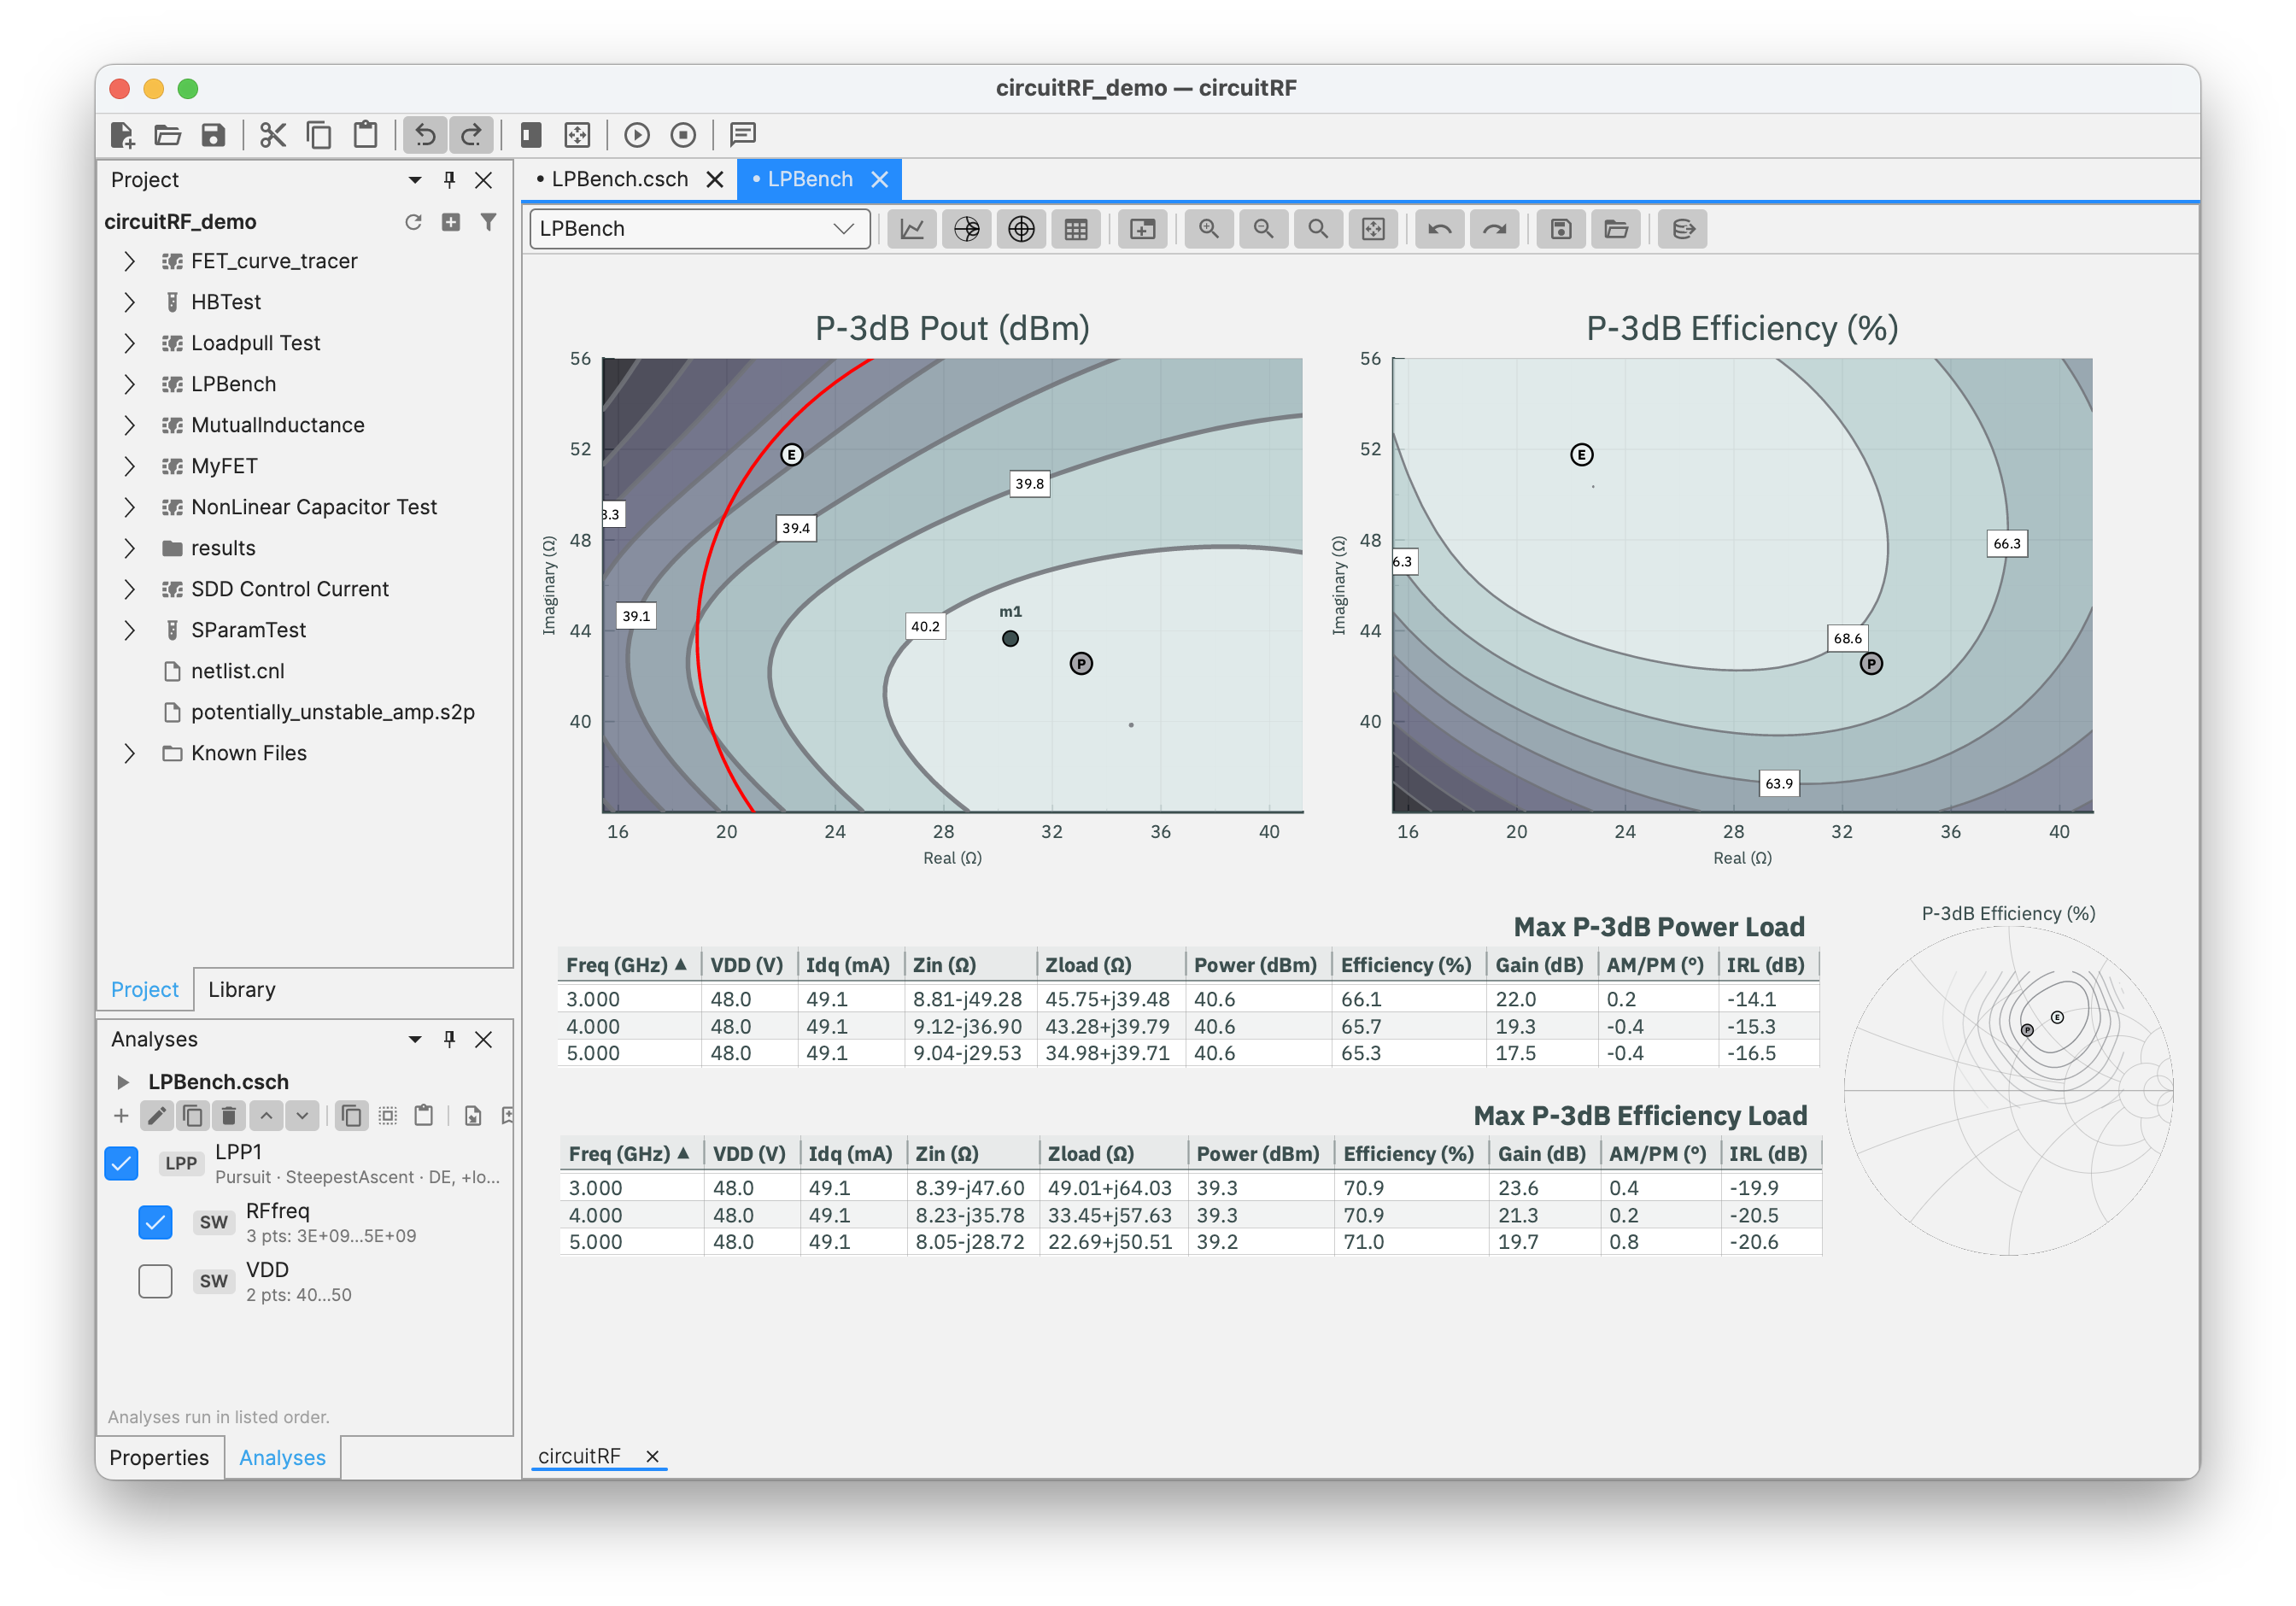The image size is (2296, 1606).
Task: Enable the VDD sweep checkbox
Action: point(155,1281)
